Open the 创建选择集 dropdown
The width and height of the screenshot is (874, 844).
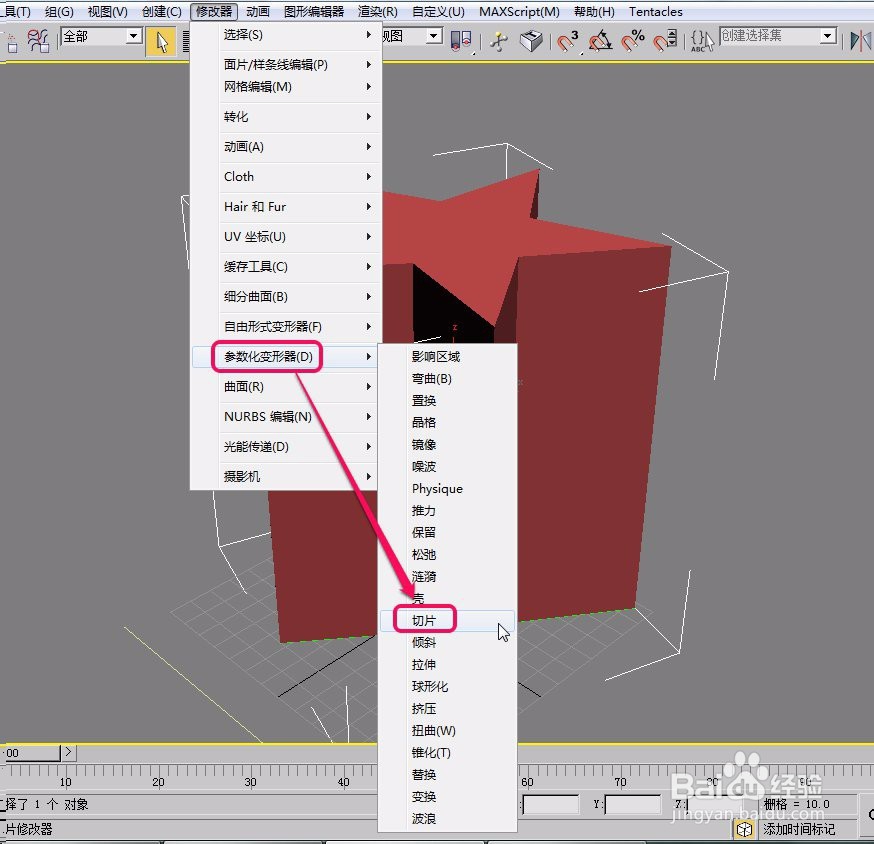coord(826,35)
